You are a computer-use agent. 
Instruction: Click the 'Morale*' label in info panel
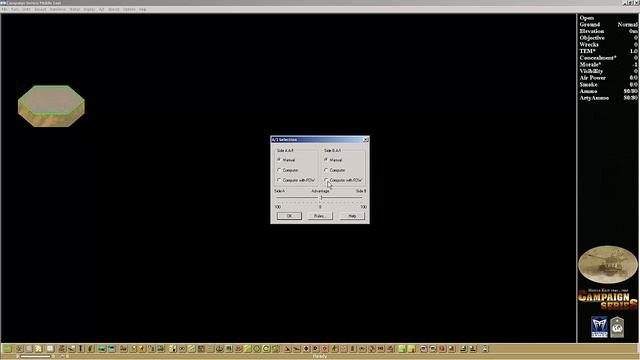[590, 64]
